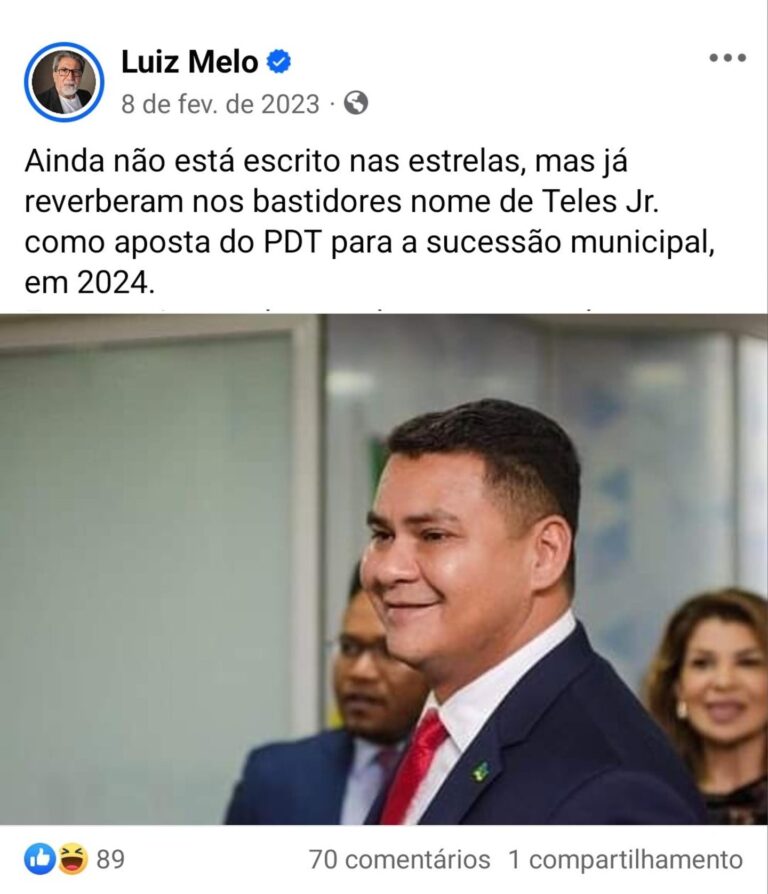Click the laughing Haha reaction emoji
Screen dimensions: 768x894
pos(74,860)
